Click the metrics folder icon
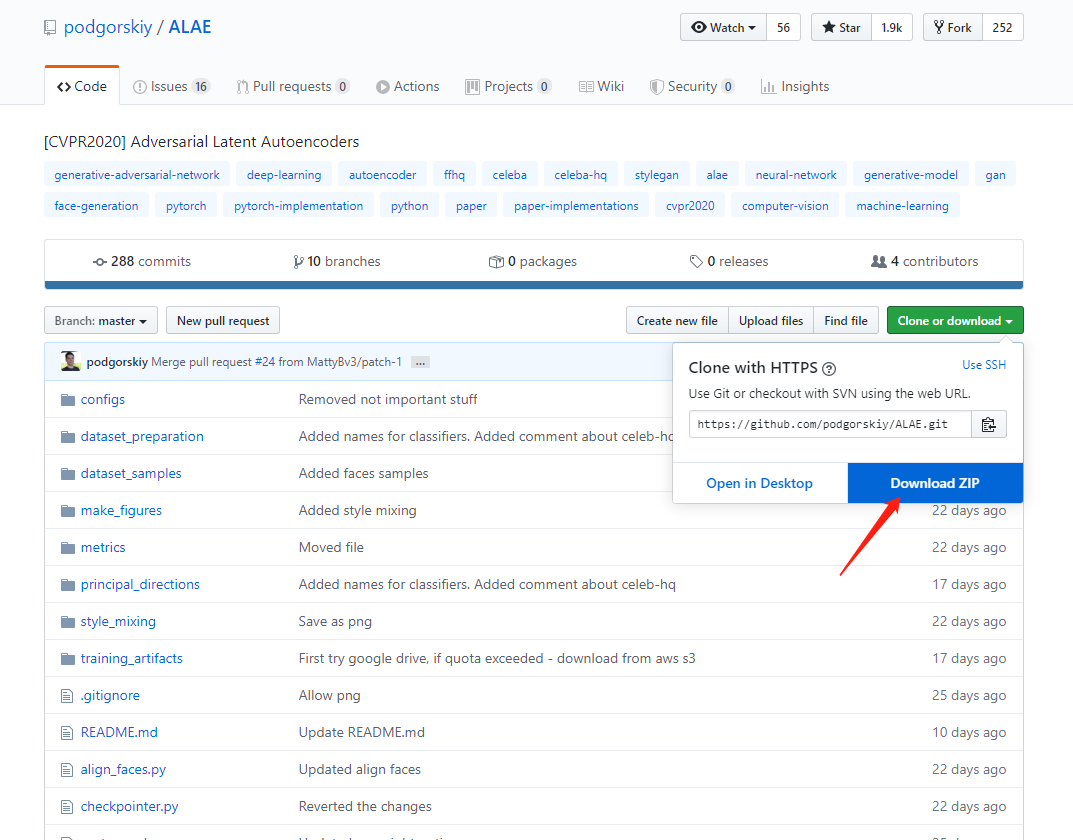The width and height of the screenshot is (1073, 840). coord(68,547)
